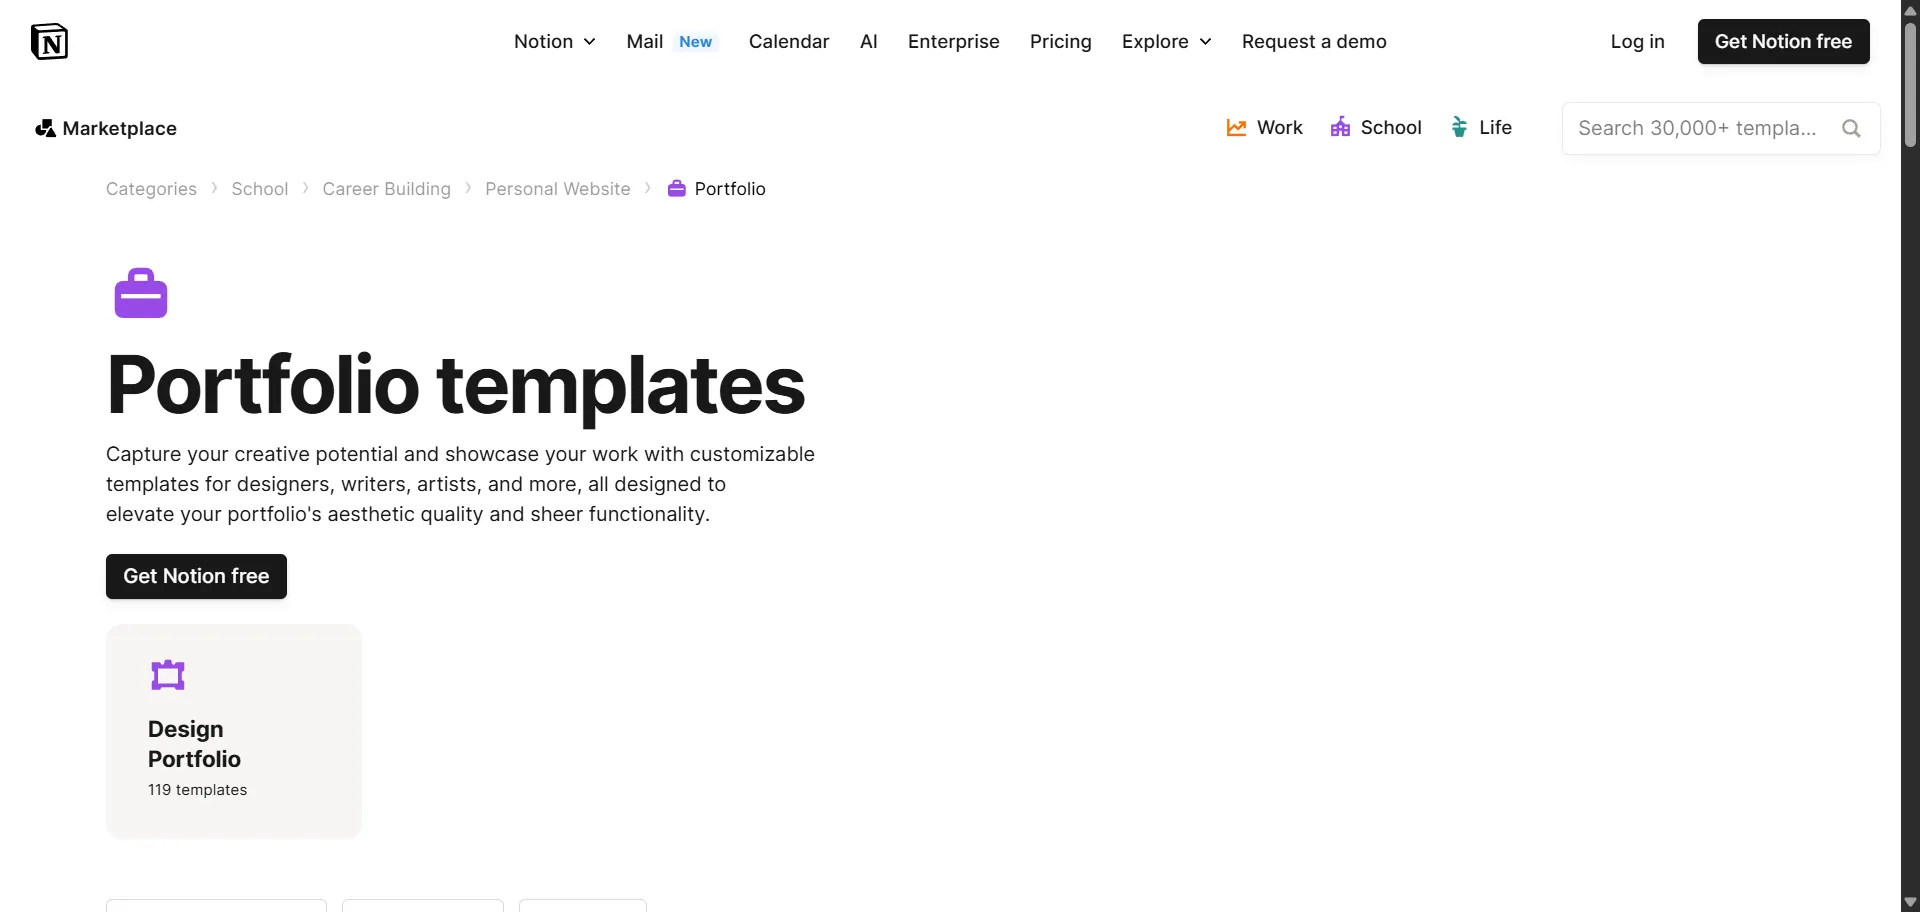This screenshot has width=1920, height=912.
Task: Open the AI menu item
Action: 869,41
